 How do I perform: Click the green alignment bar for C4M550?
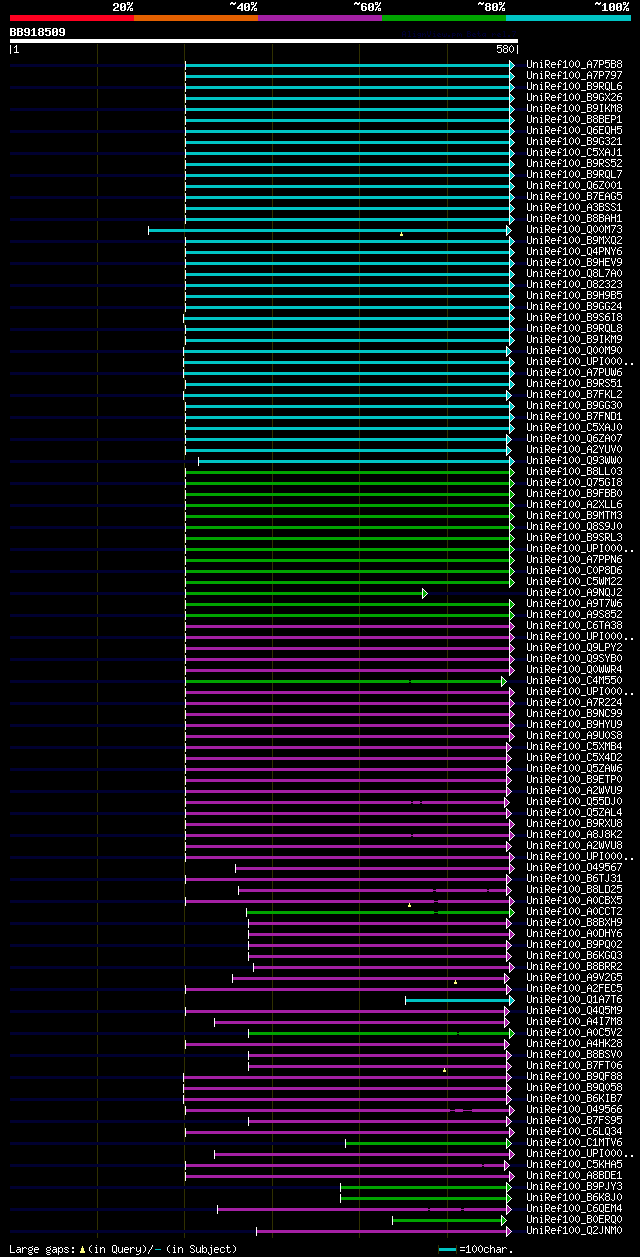click(346, 681)
